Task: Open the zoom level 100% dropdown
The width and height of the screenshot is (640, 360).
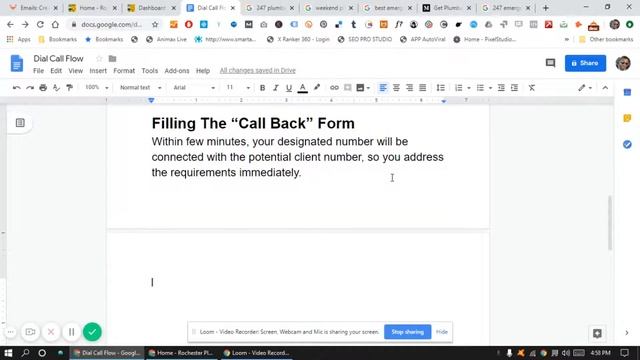Action: [x=96, y=88]
